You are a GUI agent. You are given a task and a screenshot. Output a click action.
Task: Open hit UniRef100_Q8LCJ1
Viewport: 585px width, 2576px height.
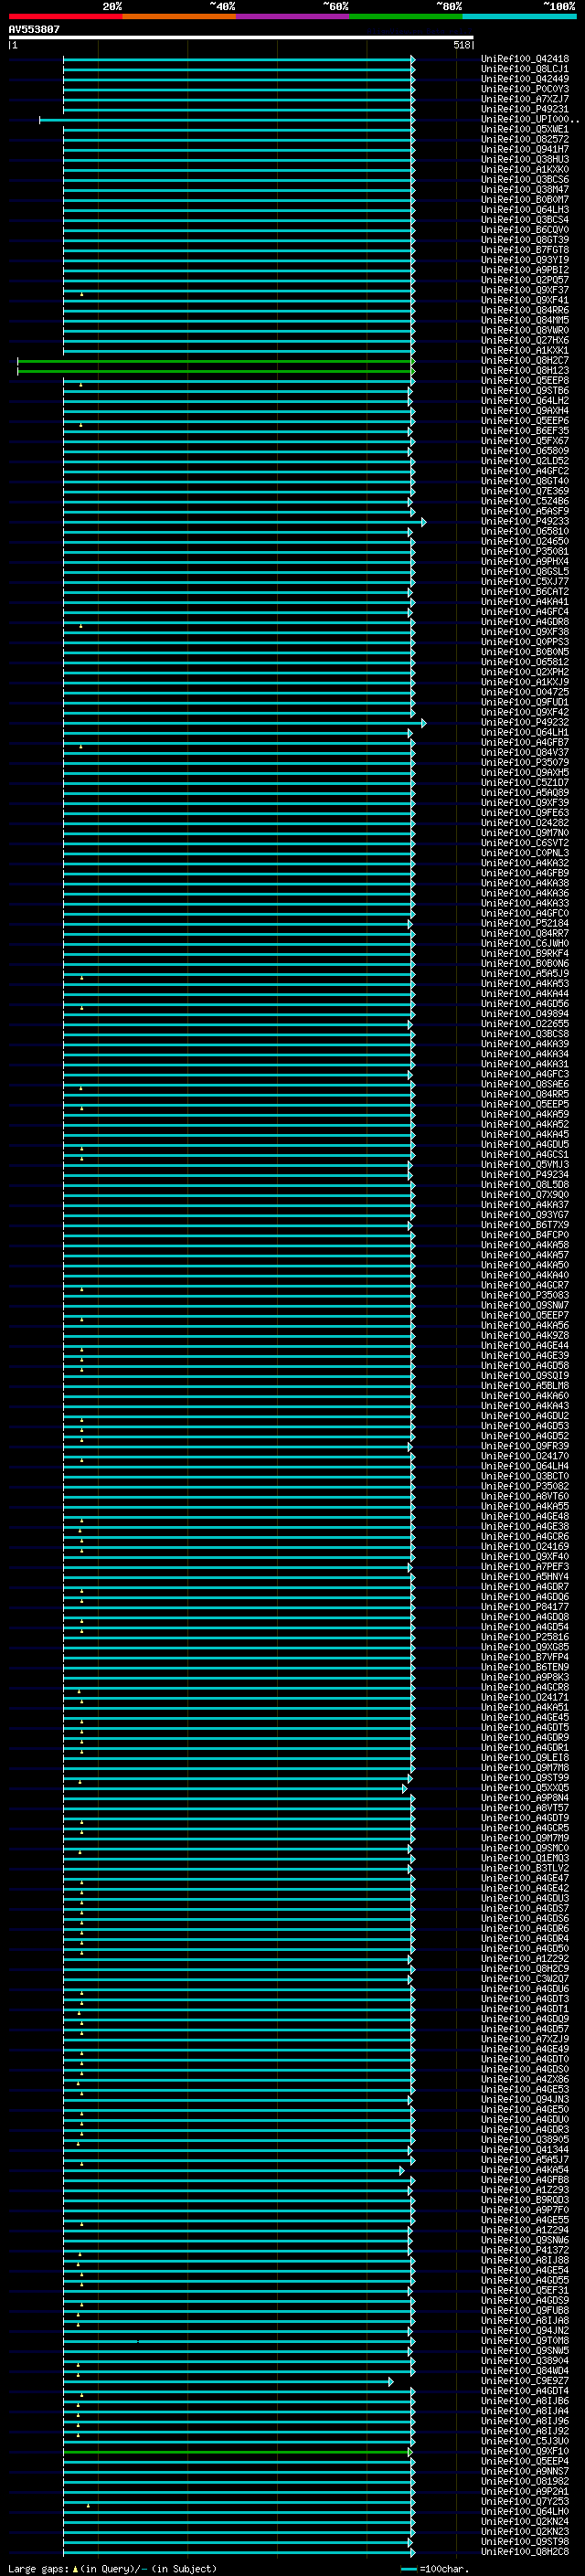pos(524,69)
